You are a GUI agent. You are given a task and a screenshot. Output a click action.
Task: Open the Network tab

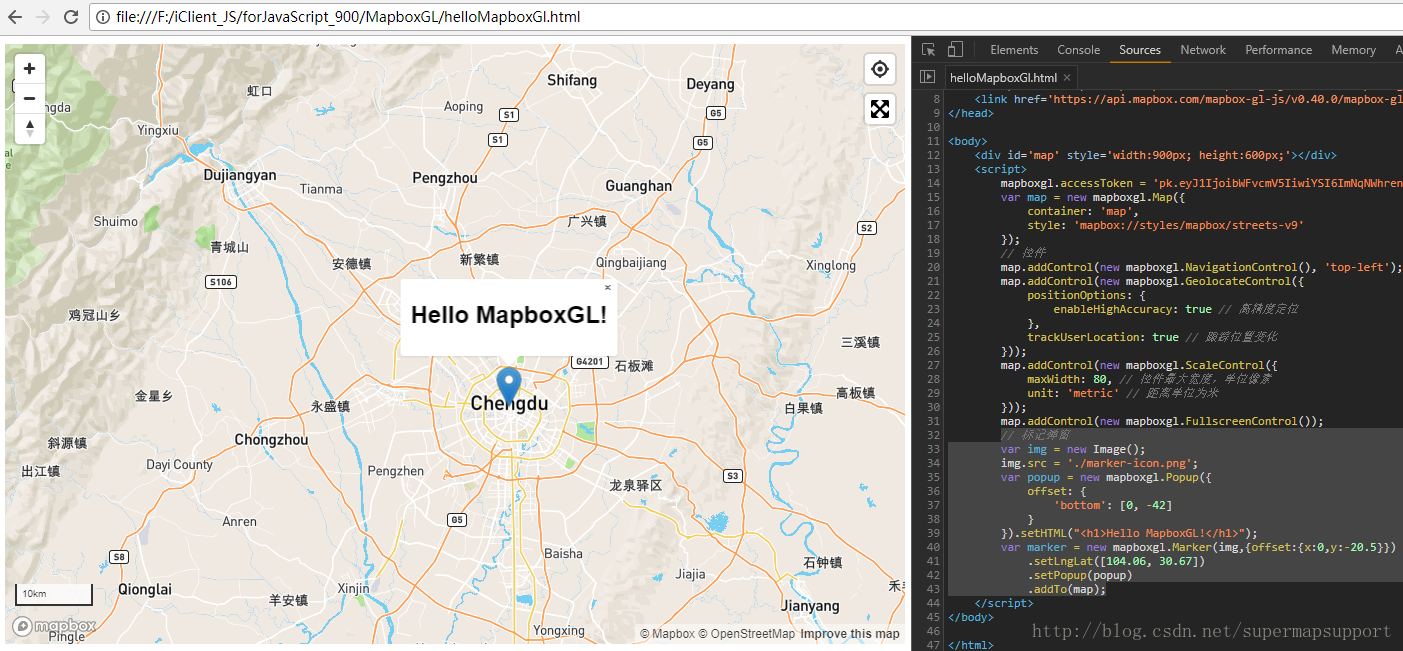click(1203, 50)
